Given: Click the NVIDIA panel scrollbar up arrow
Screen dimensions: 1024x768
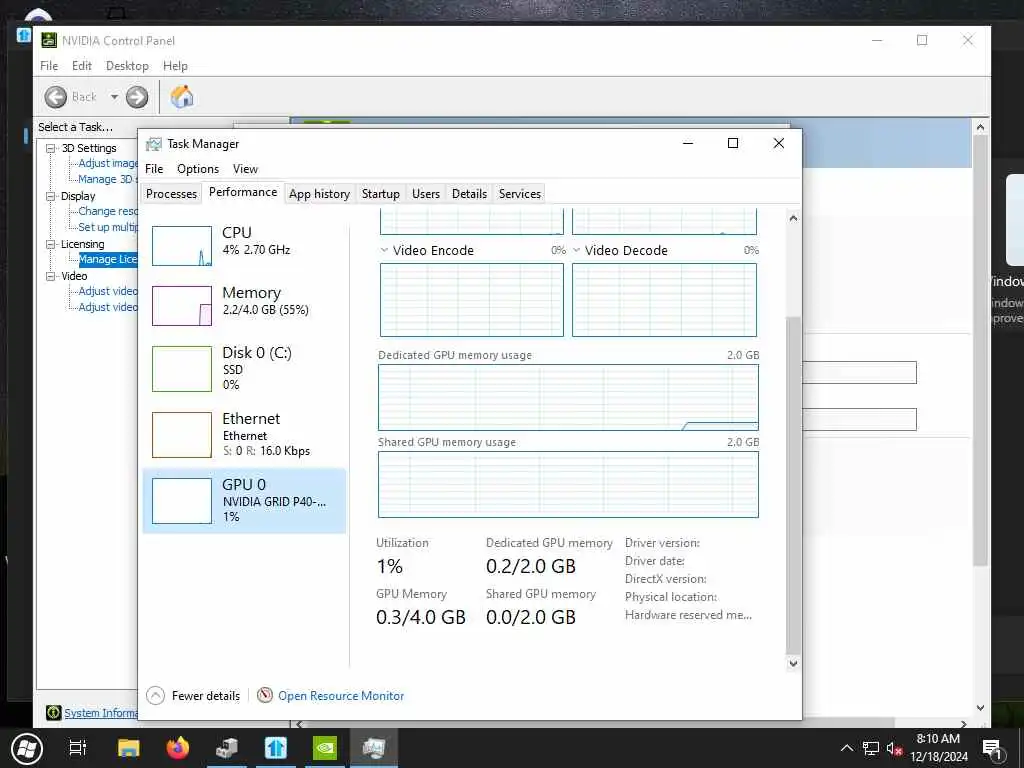Looking at the screenshot, I should [980, 128].
